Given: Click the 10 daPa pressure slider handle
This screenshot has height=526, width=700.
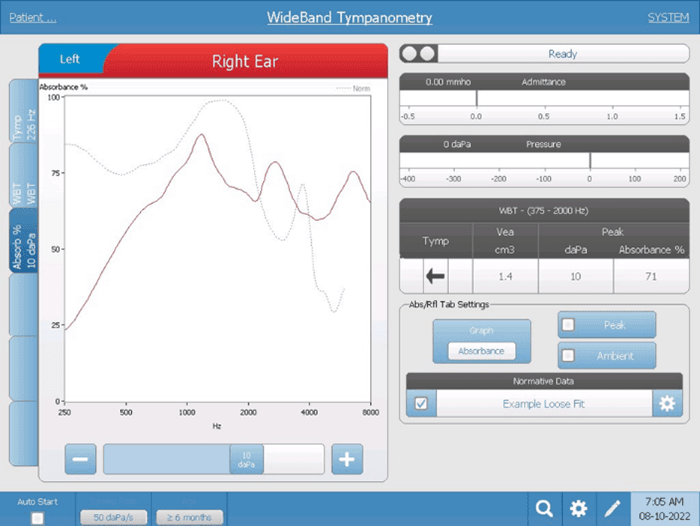Looking at the screenshot, I should coord(246,459).
